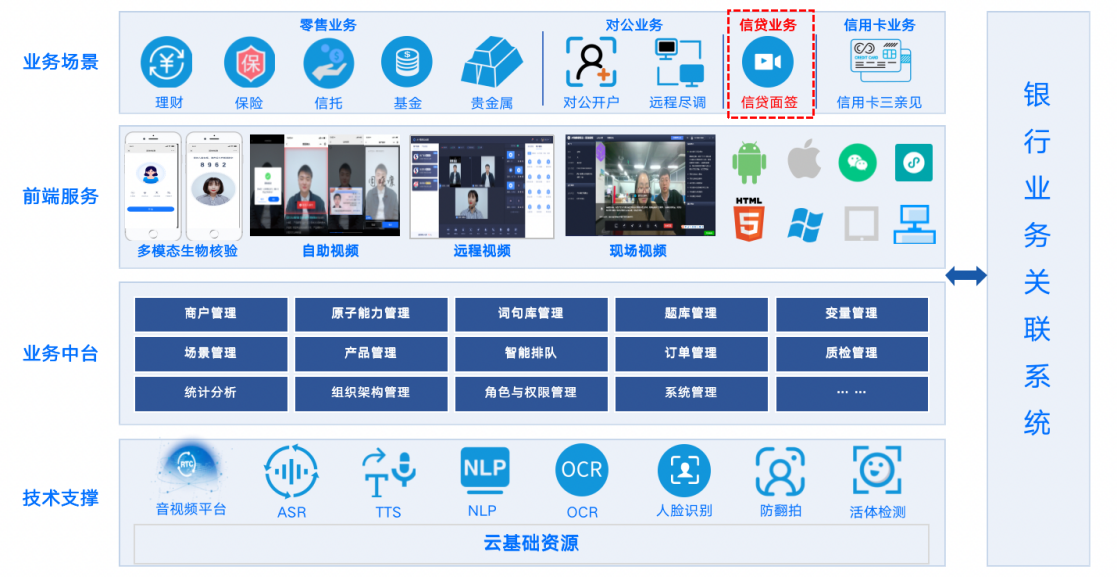Image resolution: width=1117 pixels, height=577 pixels.
Task: Click the 云基础资源 cloud resource bar
Action: [x=531, y=545]
